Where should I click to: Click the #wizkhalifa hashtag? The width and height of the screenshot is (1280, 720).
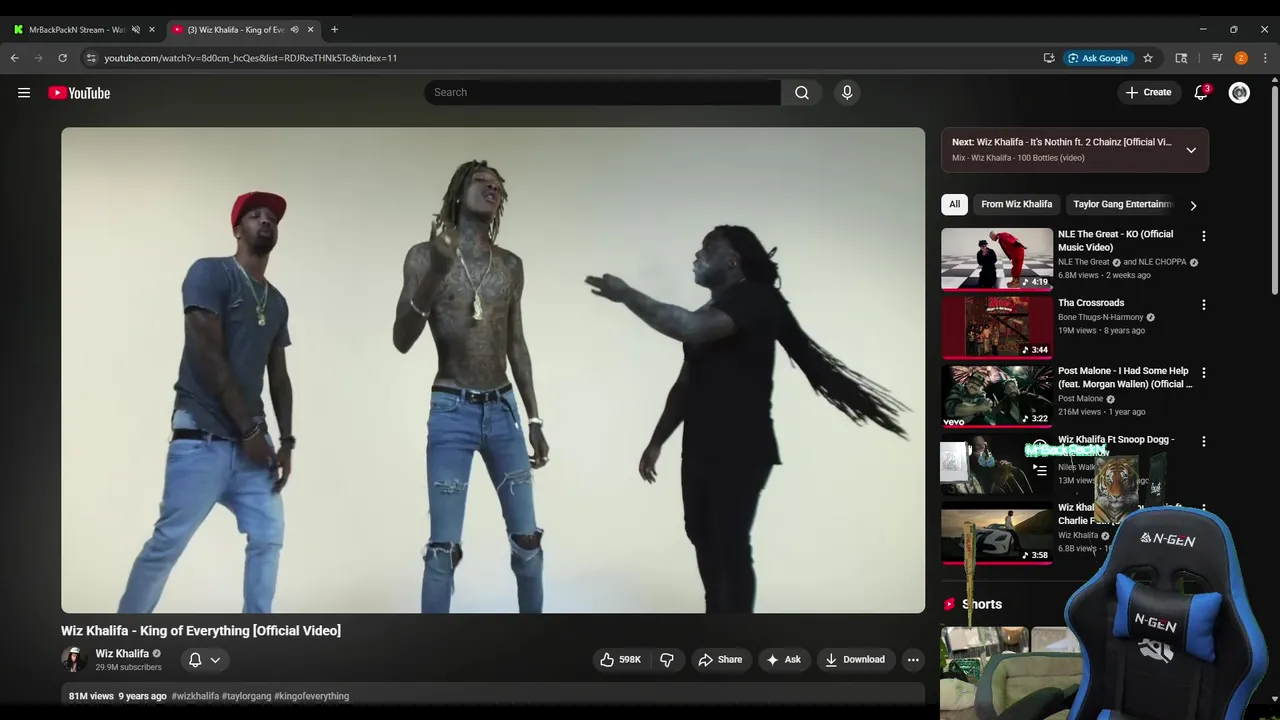[195, 696]
